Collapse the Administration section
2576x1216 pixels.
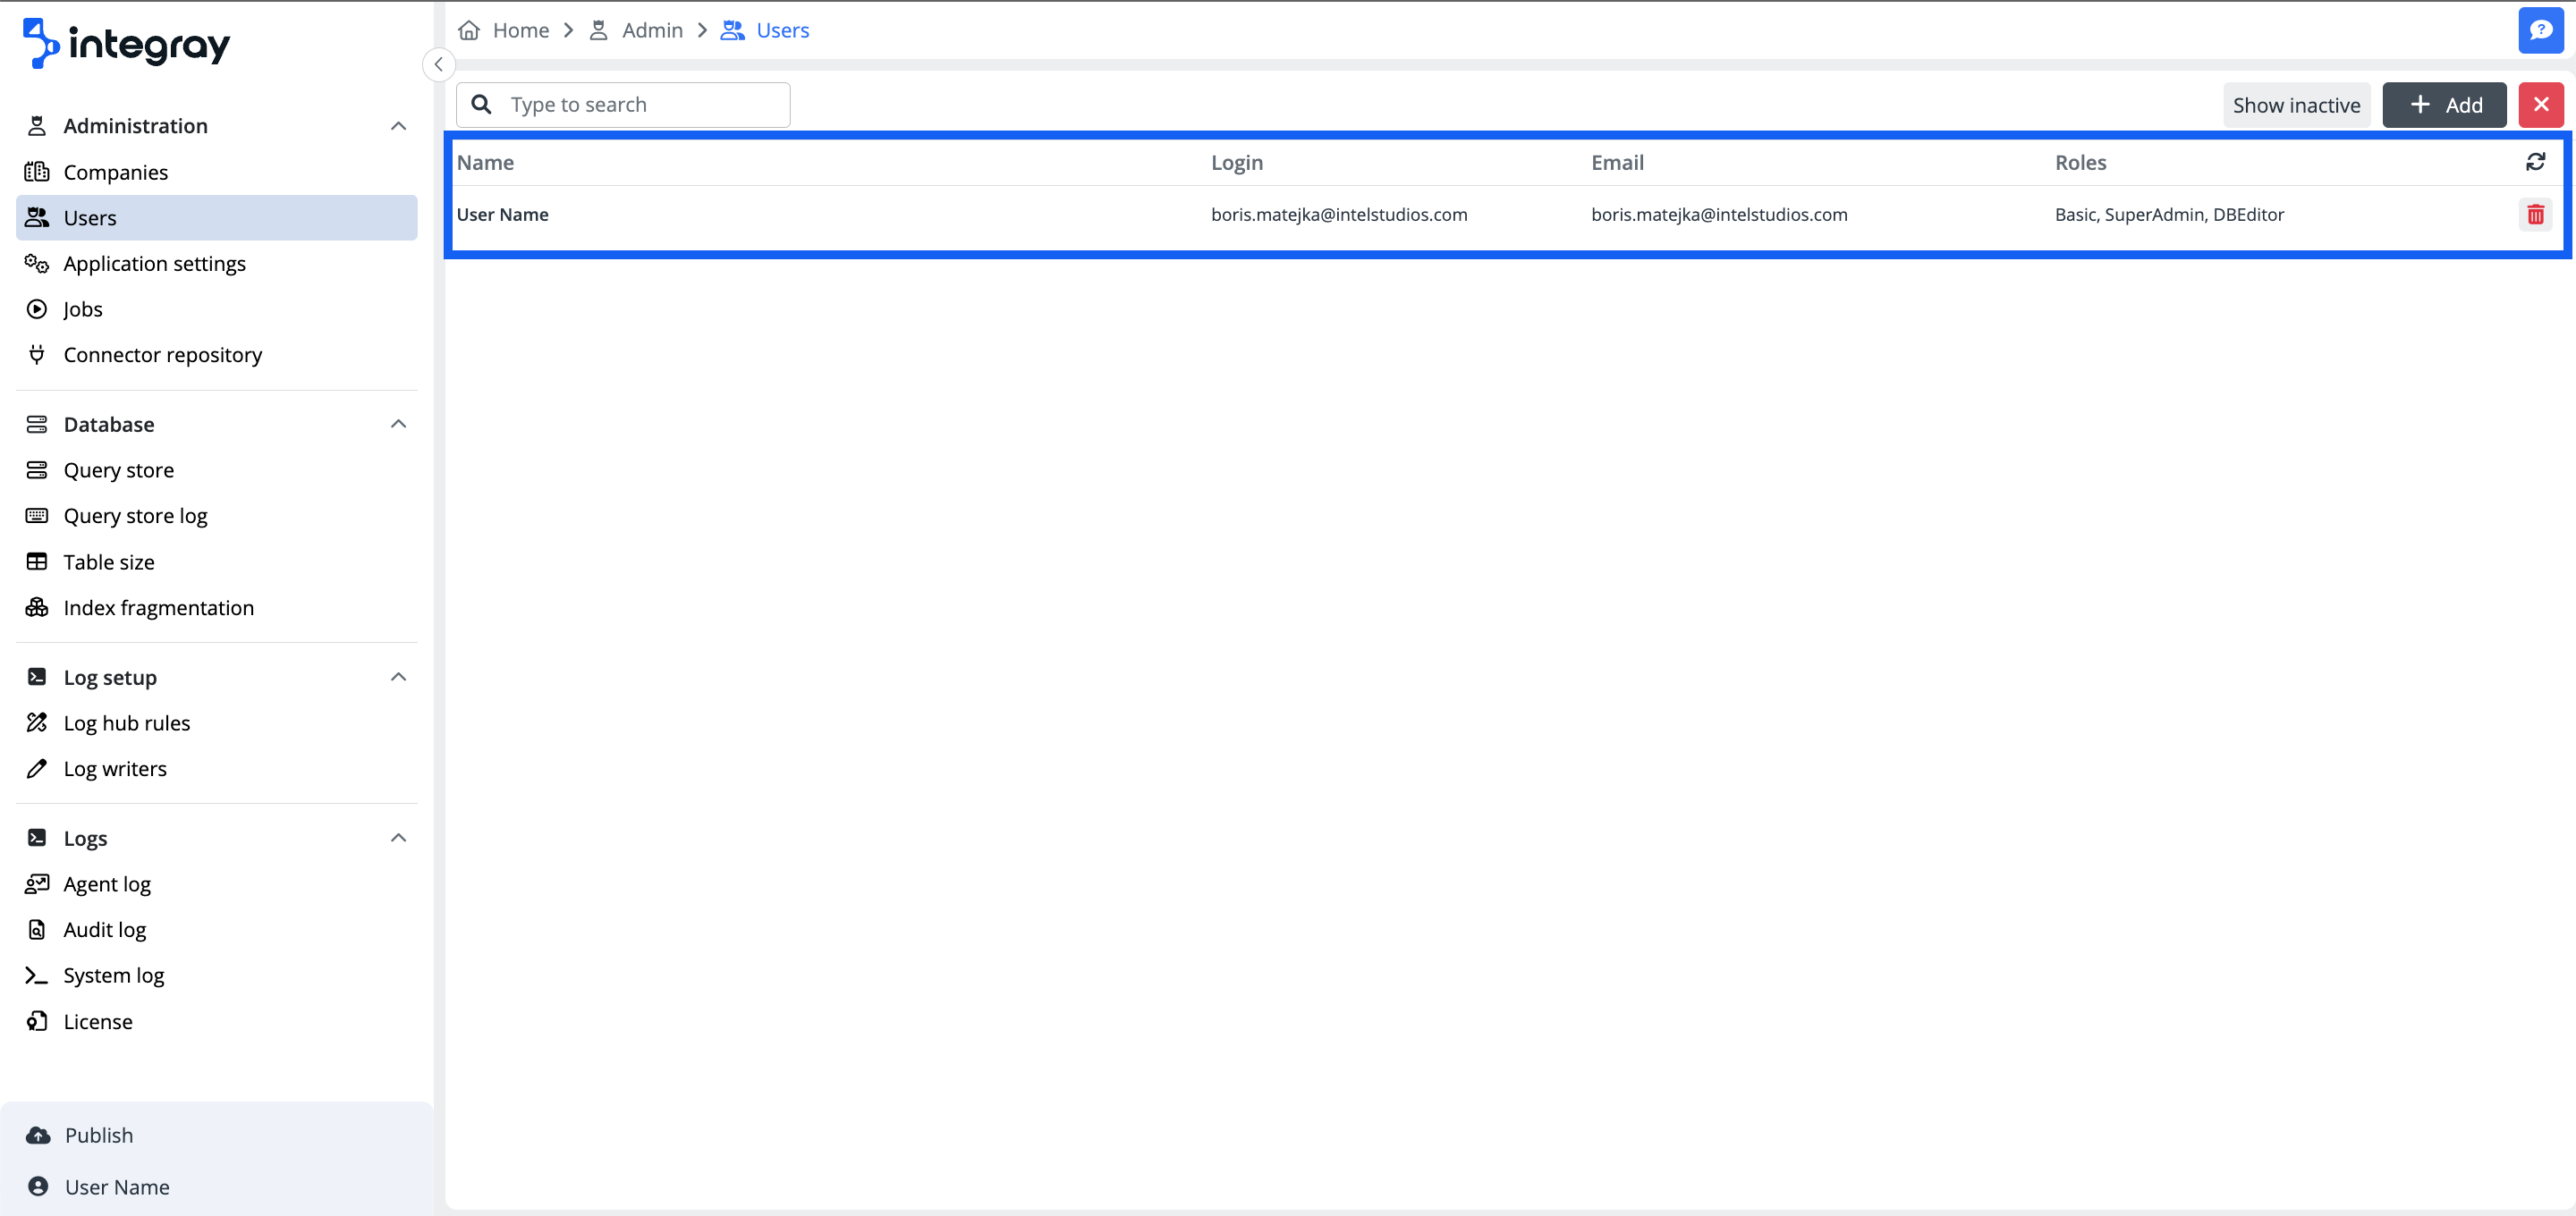pyautogui.click(x=398, y=126)
